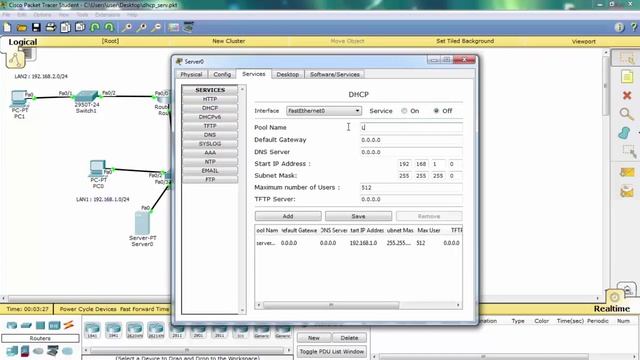Click the Network Information info icon
Image resolution: width=640 pixels, height=360 pixels.
(619, 27)
